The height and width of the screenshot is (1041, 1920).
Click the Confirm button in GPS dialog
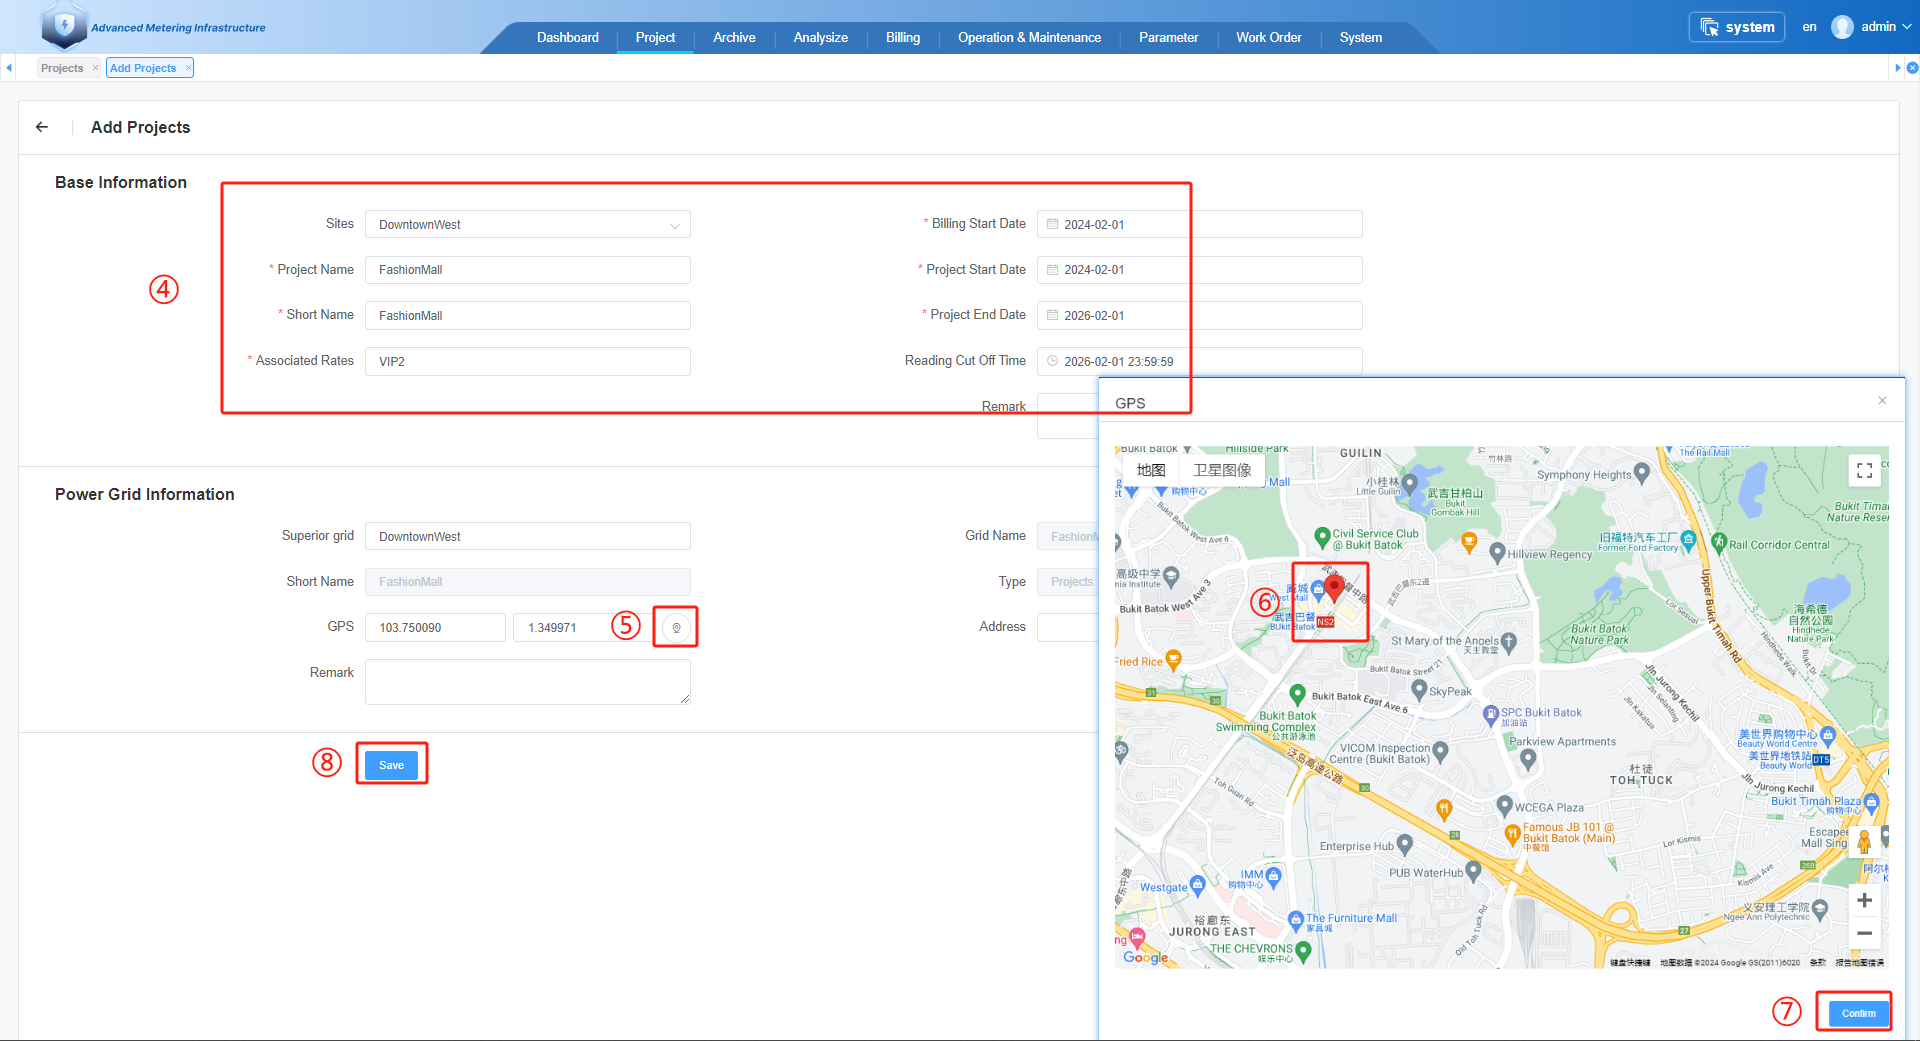click(1858, 1013)
